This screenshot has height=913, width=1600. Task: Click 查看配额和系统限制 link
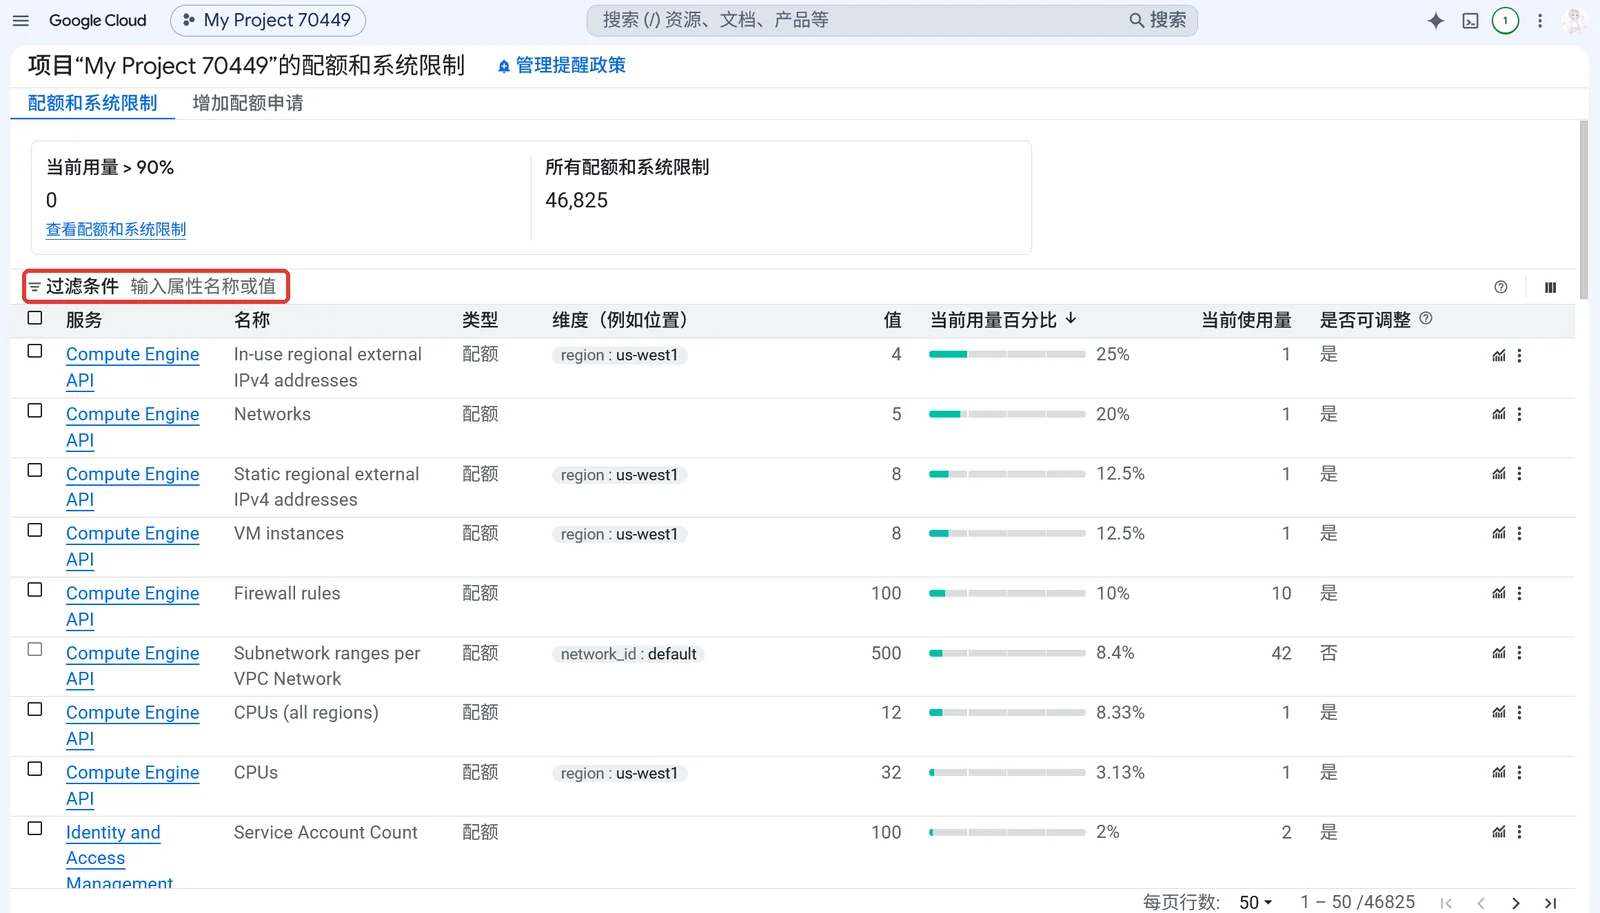pos(116,230)
